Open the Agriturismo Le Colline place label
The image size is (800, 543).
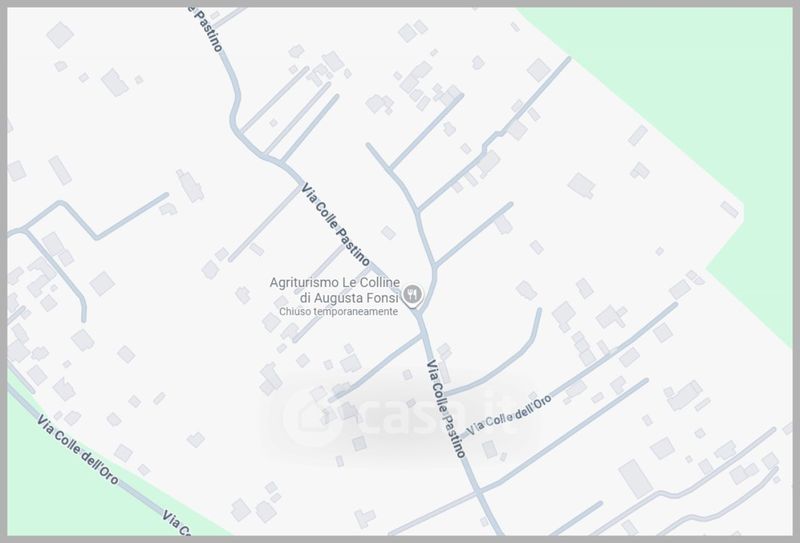click(335, 282)
